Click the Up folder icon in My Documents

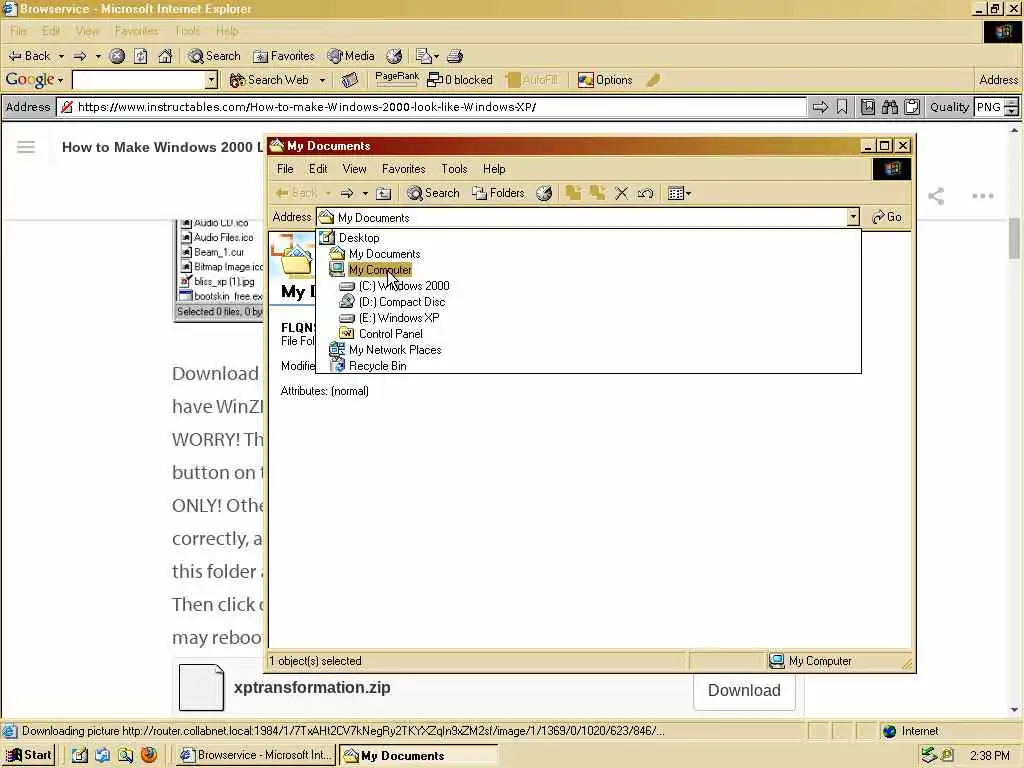tap(384, 193)
